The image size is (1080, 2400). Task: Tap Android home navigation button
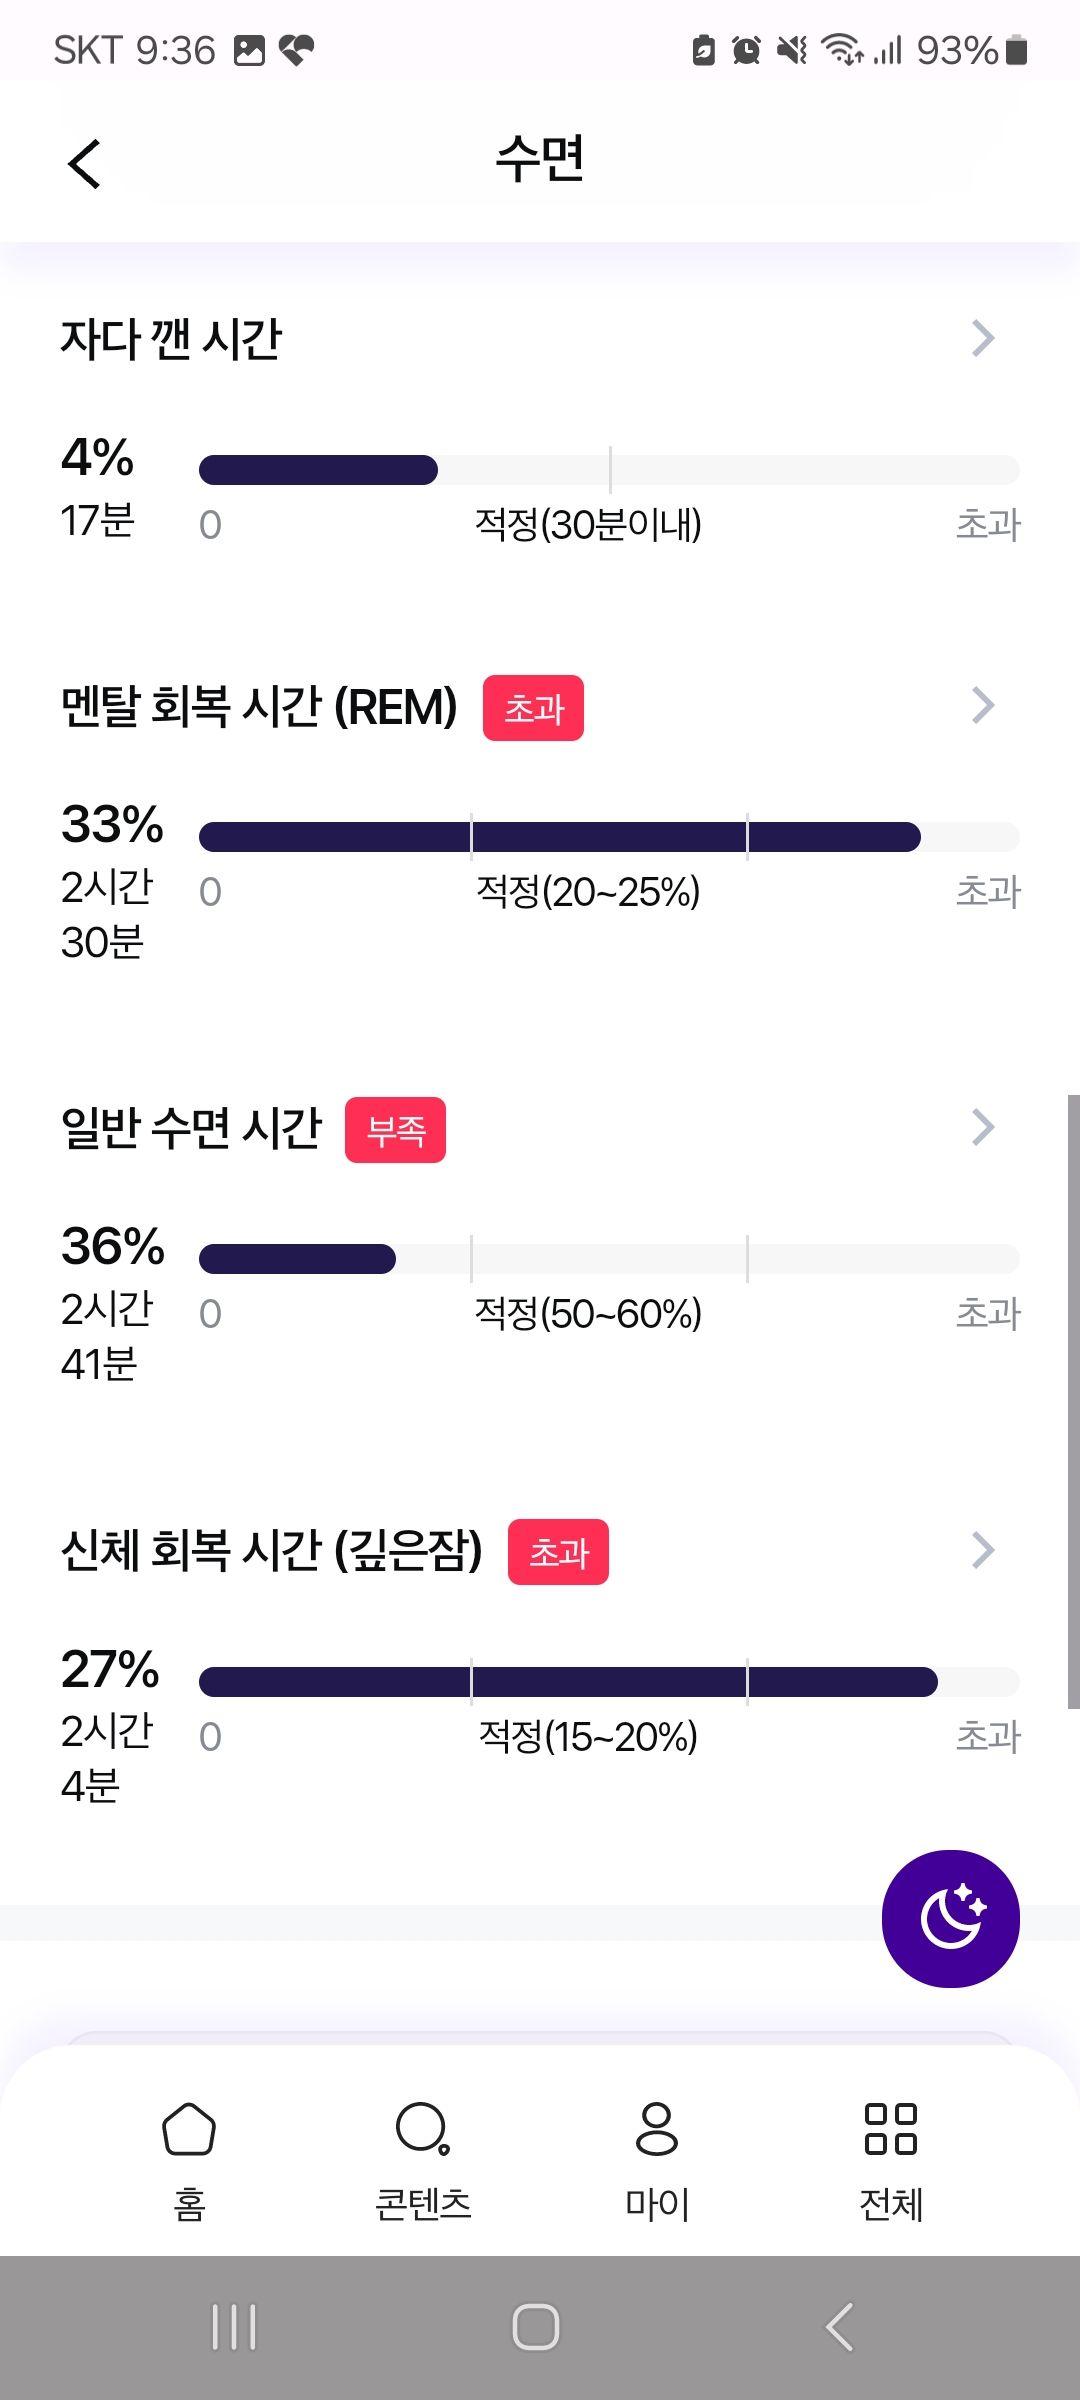(536, 2327)
